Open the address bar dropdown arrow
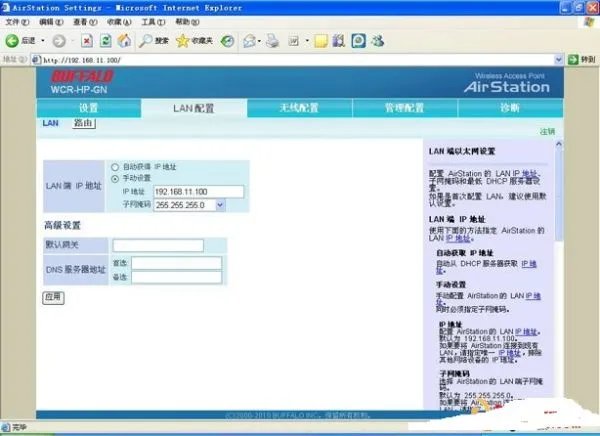The height and width of the screenshot is (436, 600). (558, 59)
